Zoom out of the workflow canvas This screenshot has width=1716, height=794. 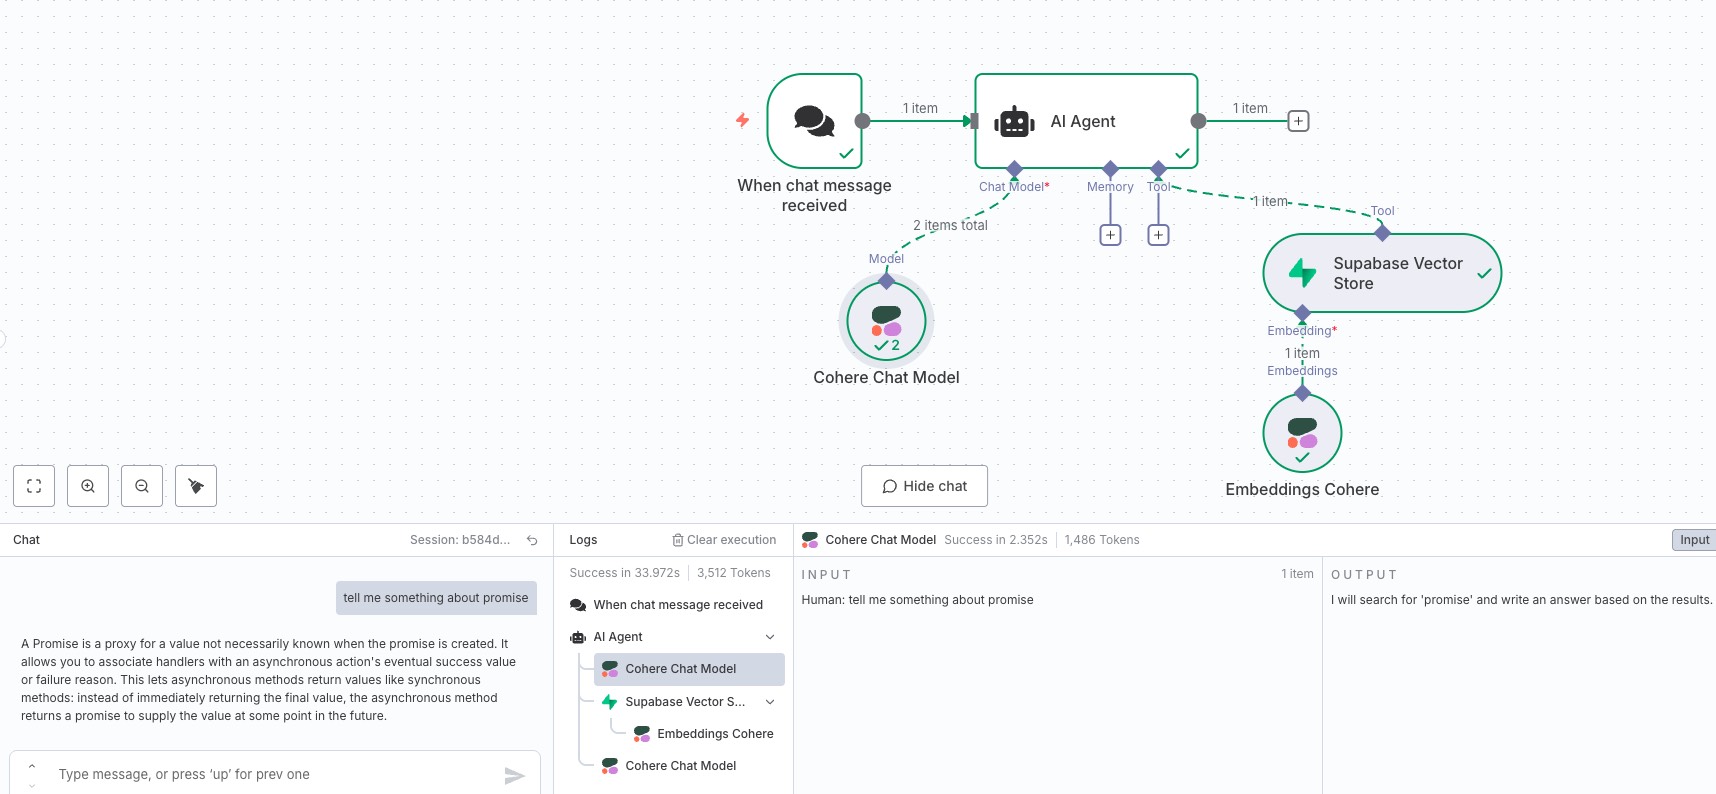coord(142,486)
